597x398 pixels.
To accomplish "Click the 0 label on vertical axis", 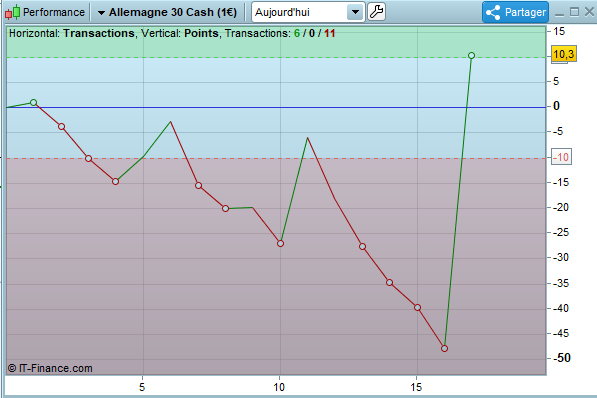I will point(556,106).
